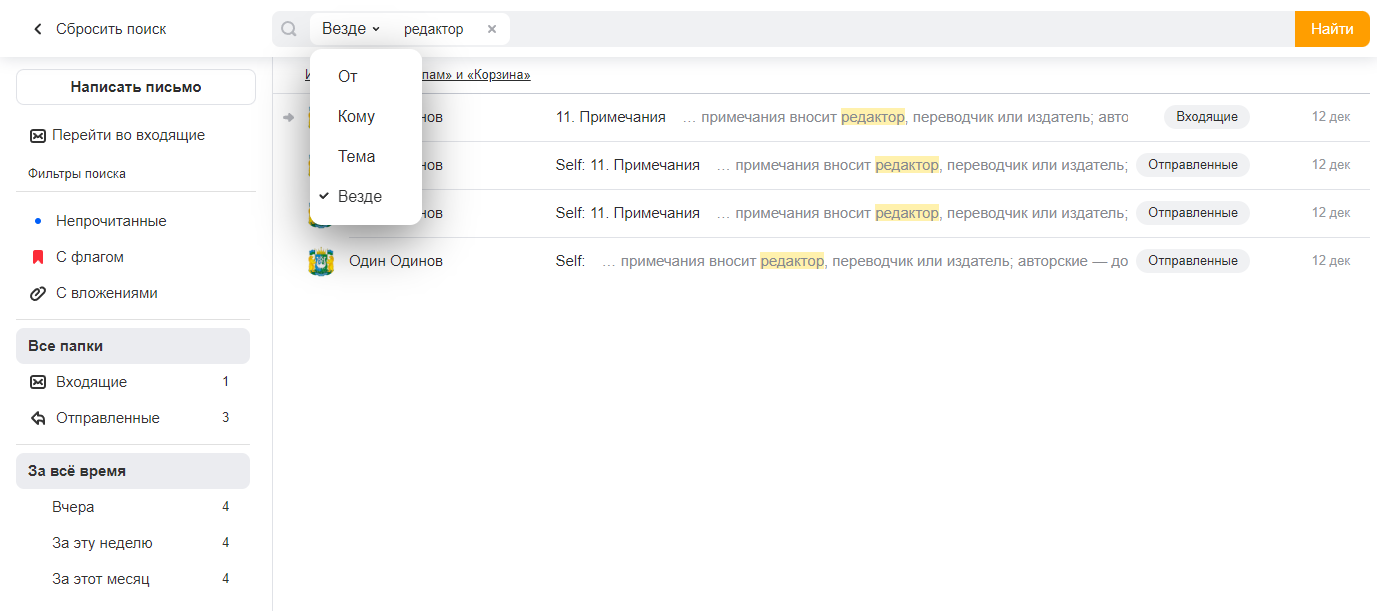Choose От in the scope menu
This screenshot has width=1377, height=611.
coord(348,77)
